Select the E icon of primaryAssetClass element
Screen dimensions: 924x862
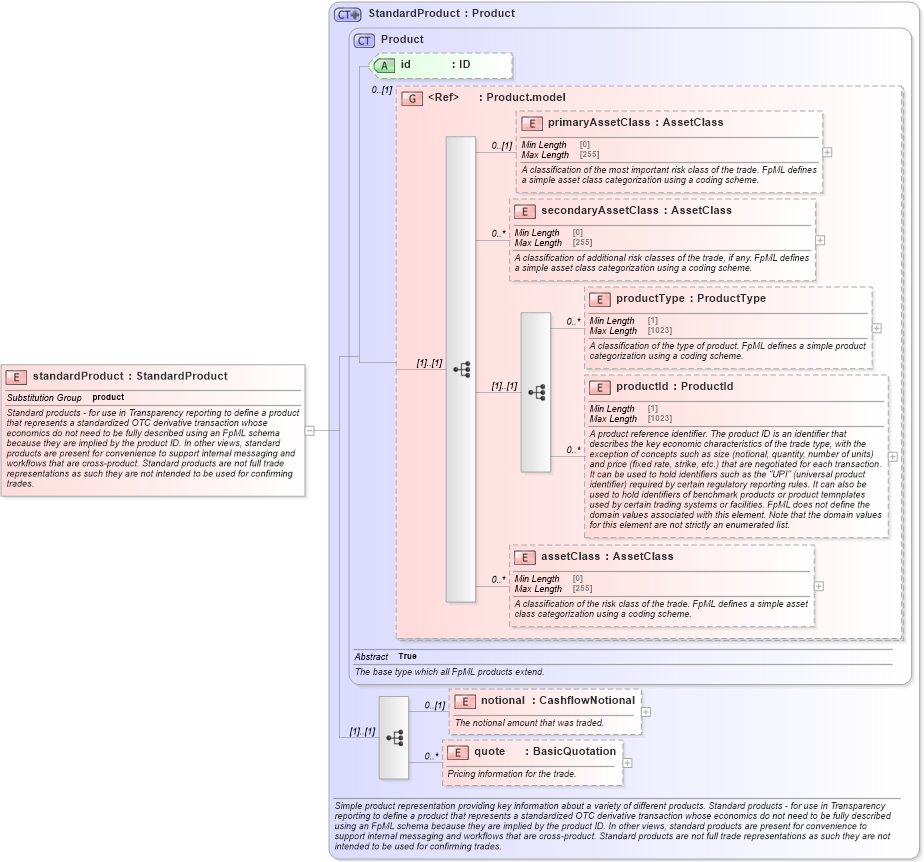(x=531, y=122)
